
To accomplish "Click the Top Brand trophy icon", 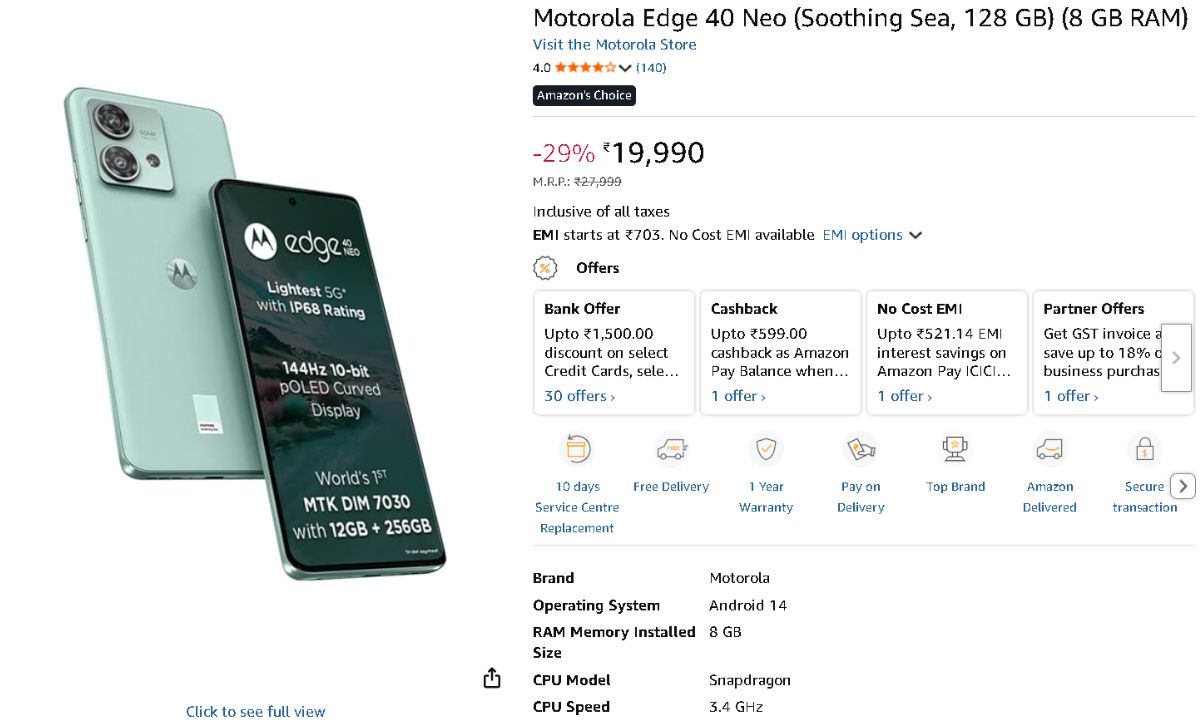I will point(955,449).
